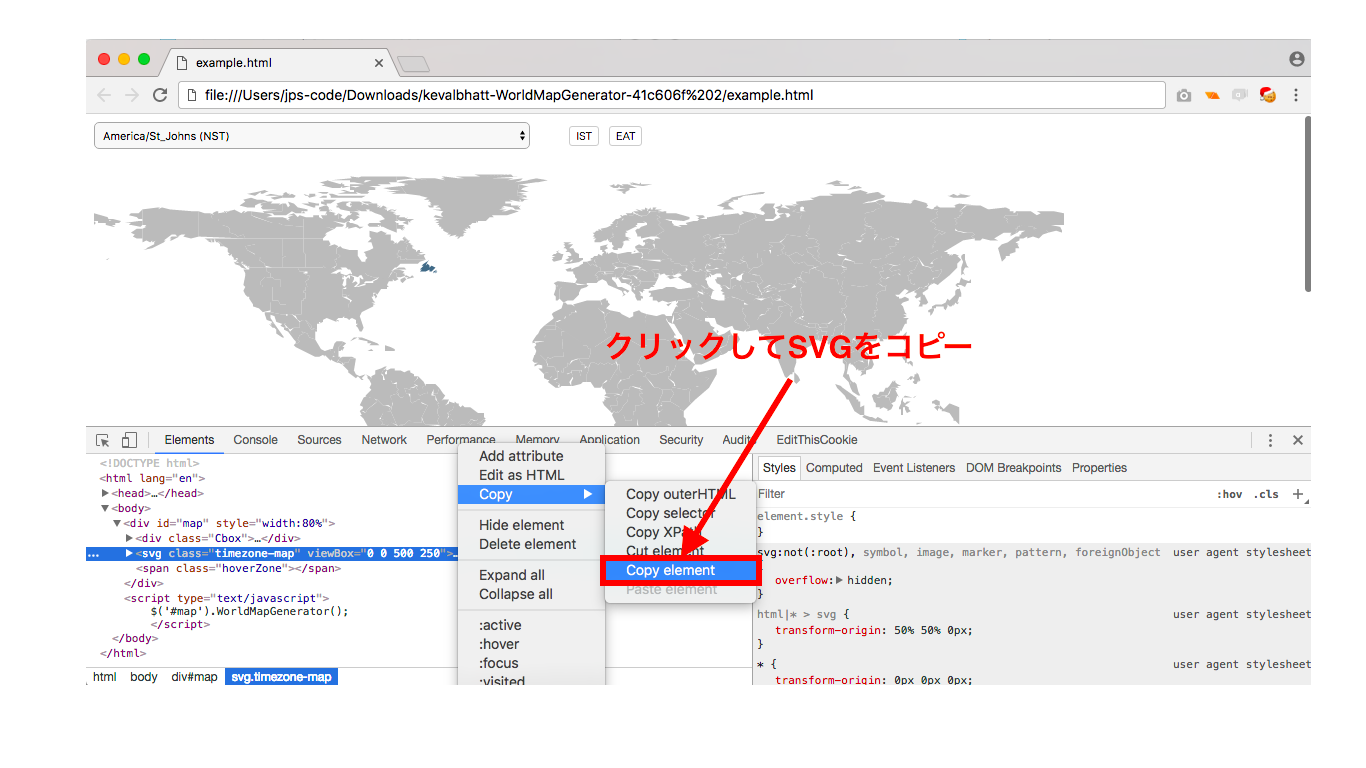Open DOM Breakpoints pane
This screenshot has width=1366, height=768.
click(x=1014, y=468)
